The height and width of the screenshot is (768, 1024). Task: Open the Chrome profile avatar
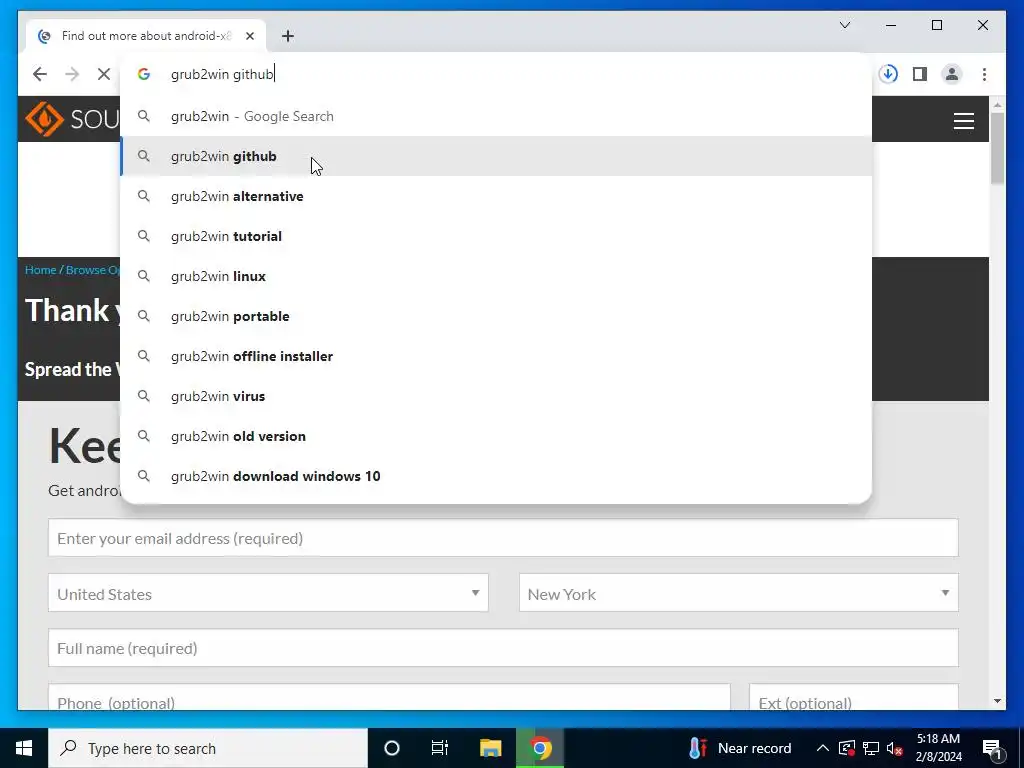tap(952, 74)
